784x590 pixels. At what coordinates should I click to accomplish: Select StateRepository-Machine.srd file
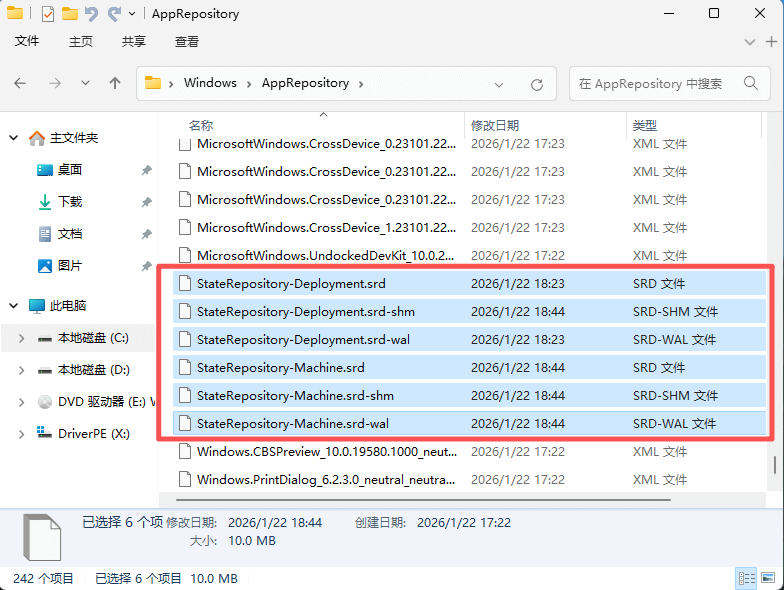pyautogui.click(x=281, y=368)
